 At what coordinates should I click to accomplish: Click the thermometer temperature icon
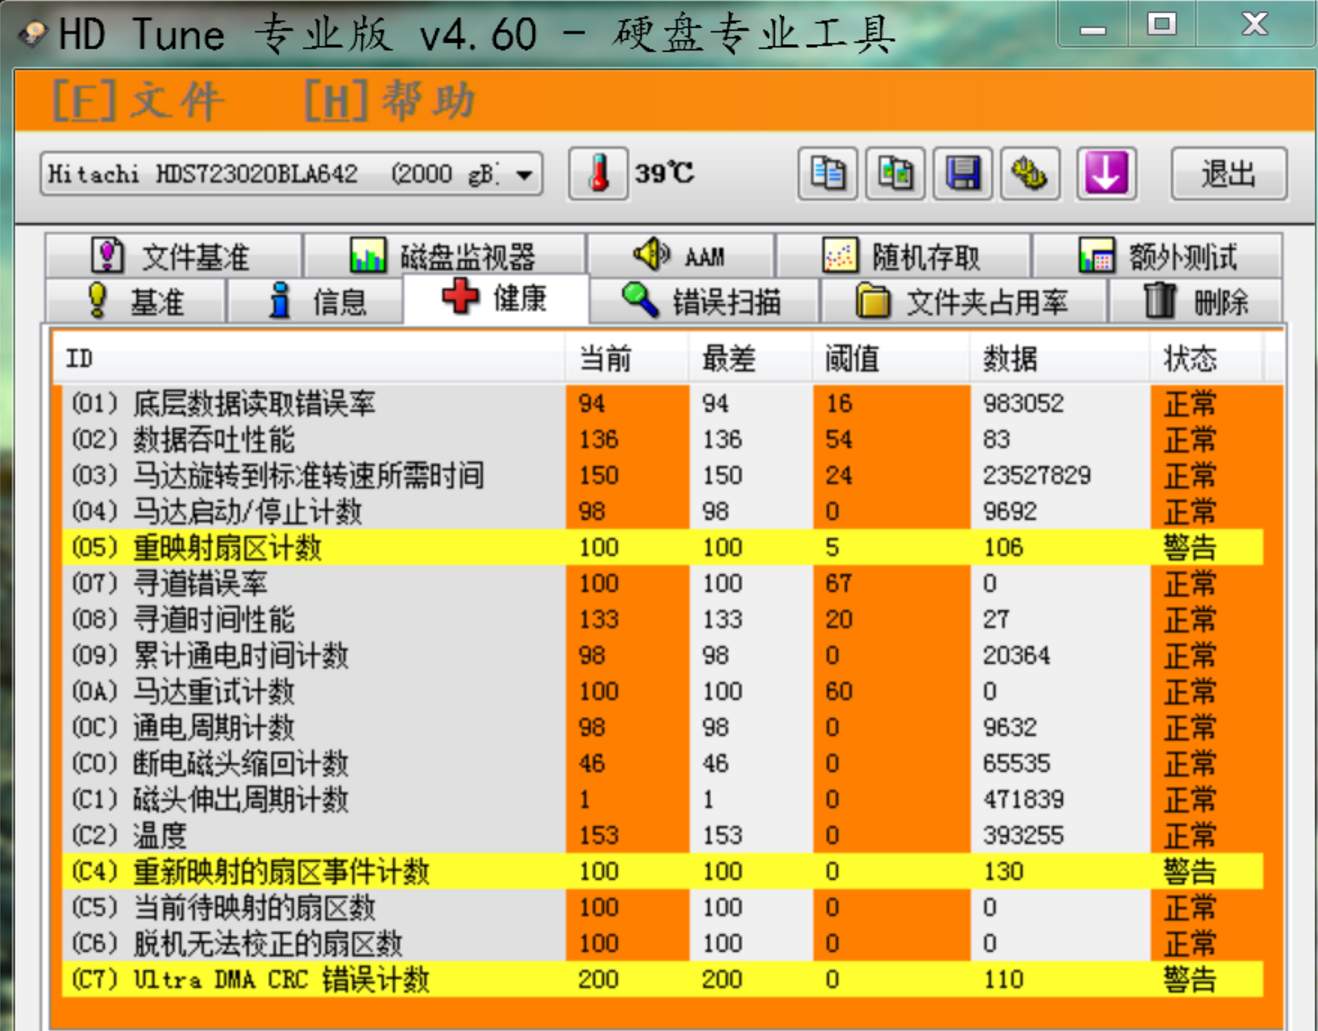pos(598,174)
